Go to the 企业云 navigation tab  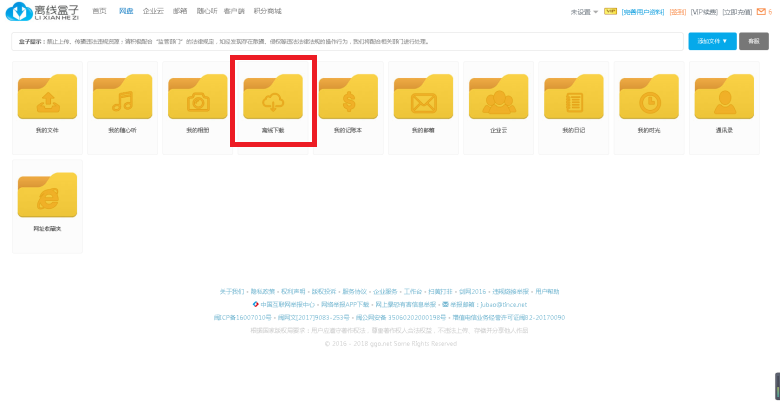pos(152,11)
